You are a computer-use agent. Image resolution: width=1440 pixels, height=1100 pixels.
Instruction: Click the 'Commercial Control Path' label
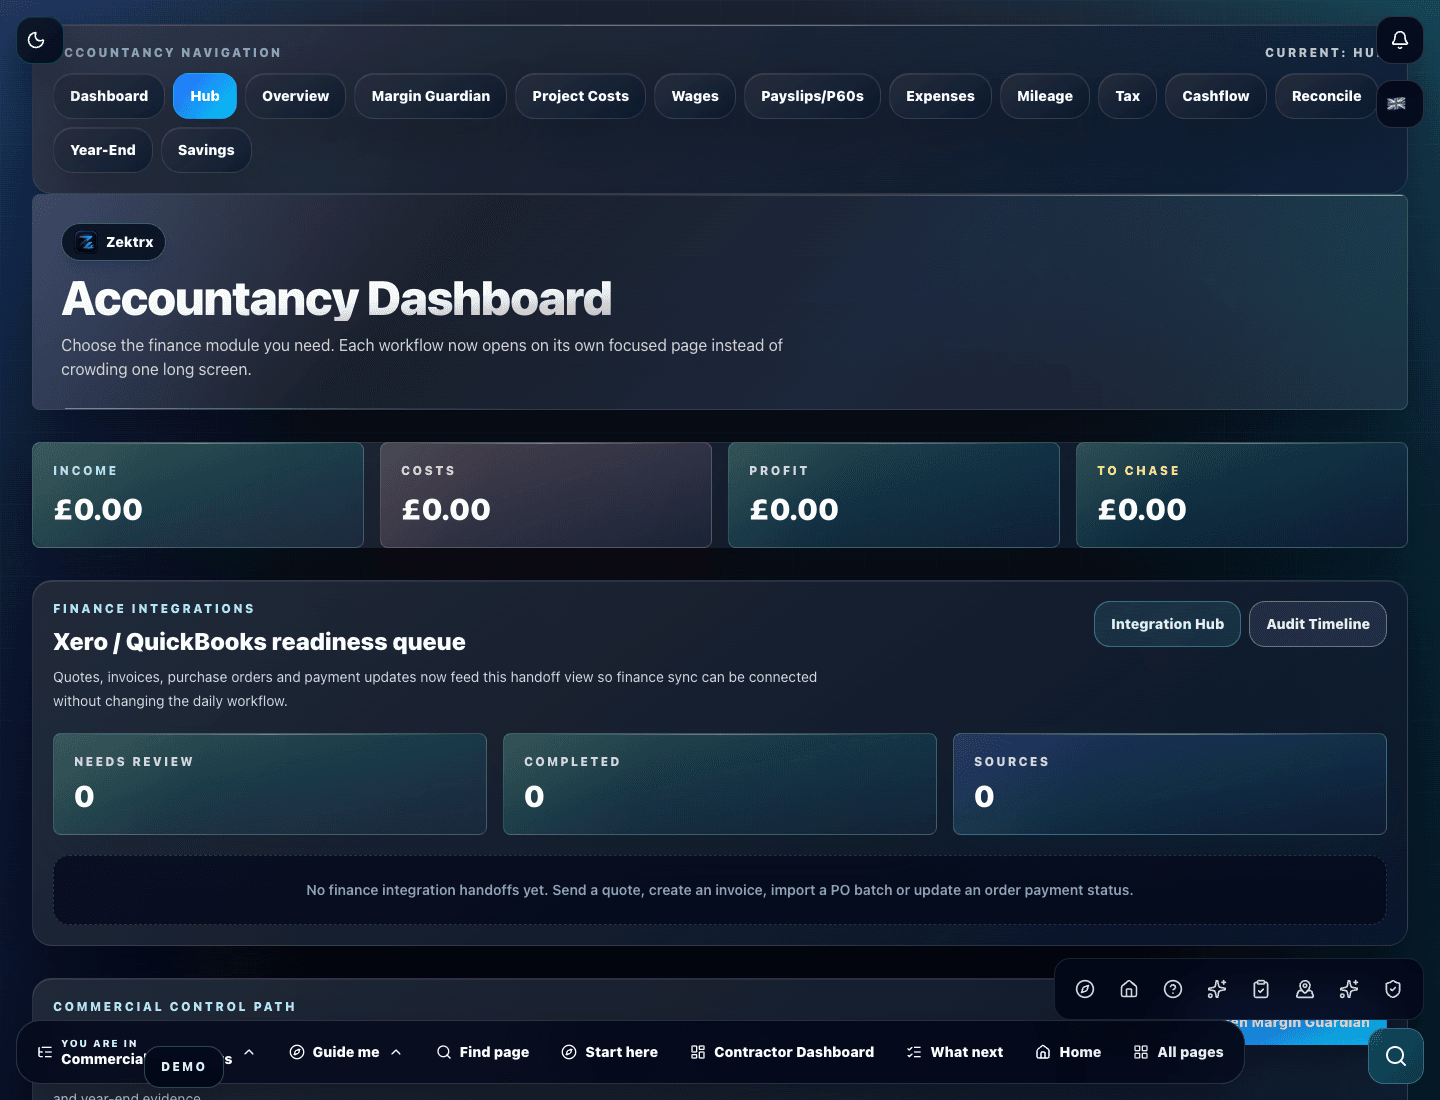pos(174,1007)
